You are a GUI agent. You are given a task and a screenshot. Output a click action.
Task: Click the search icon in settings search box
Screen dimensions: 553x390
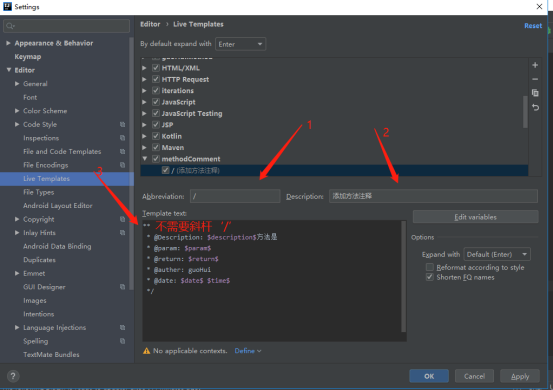10,26
